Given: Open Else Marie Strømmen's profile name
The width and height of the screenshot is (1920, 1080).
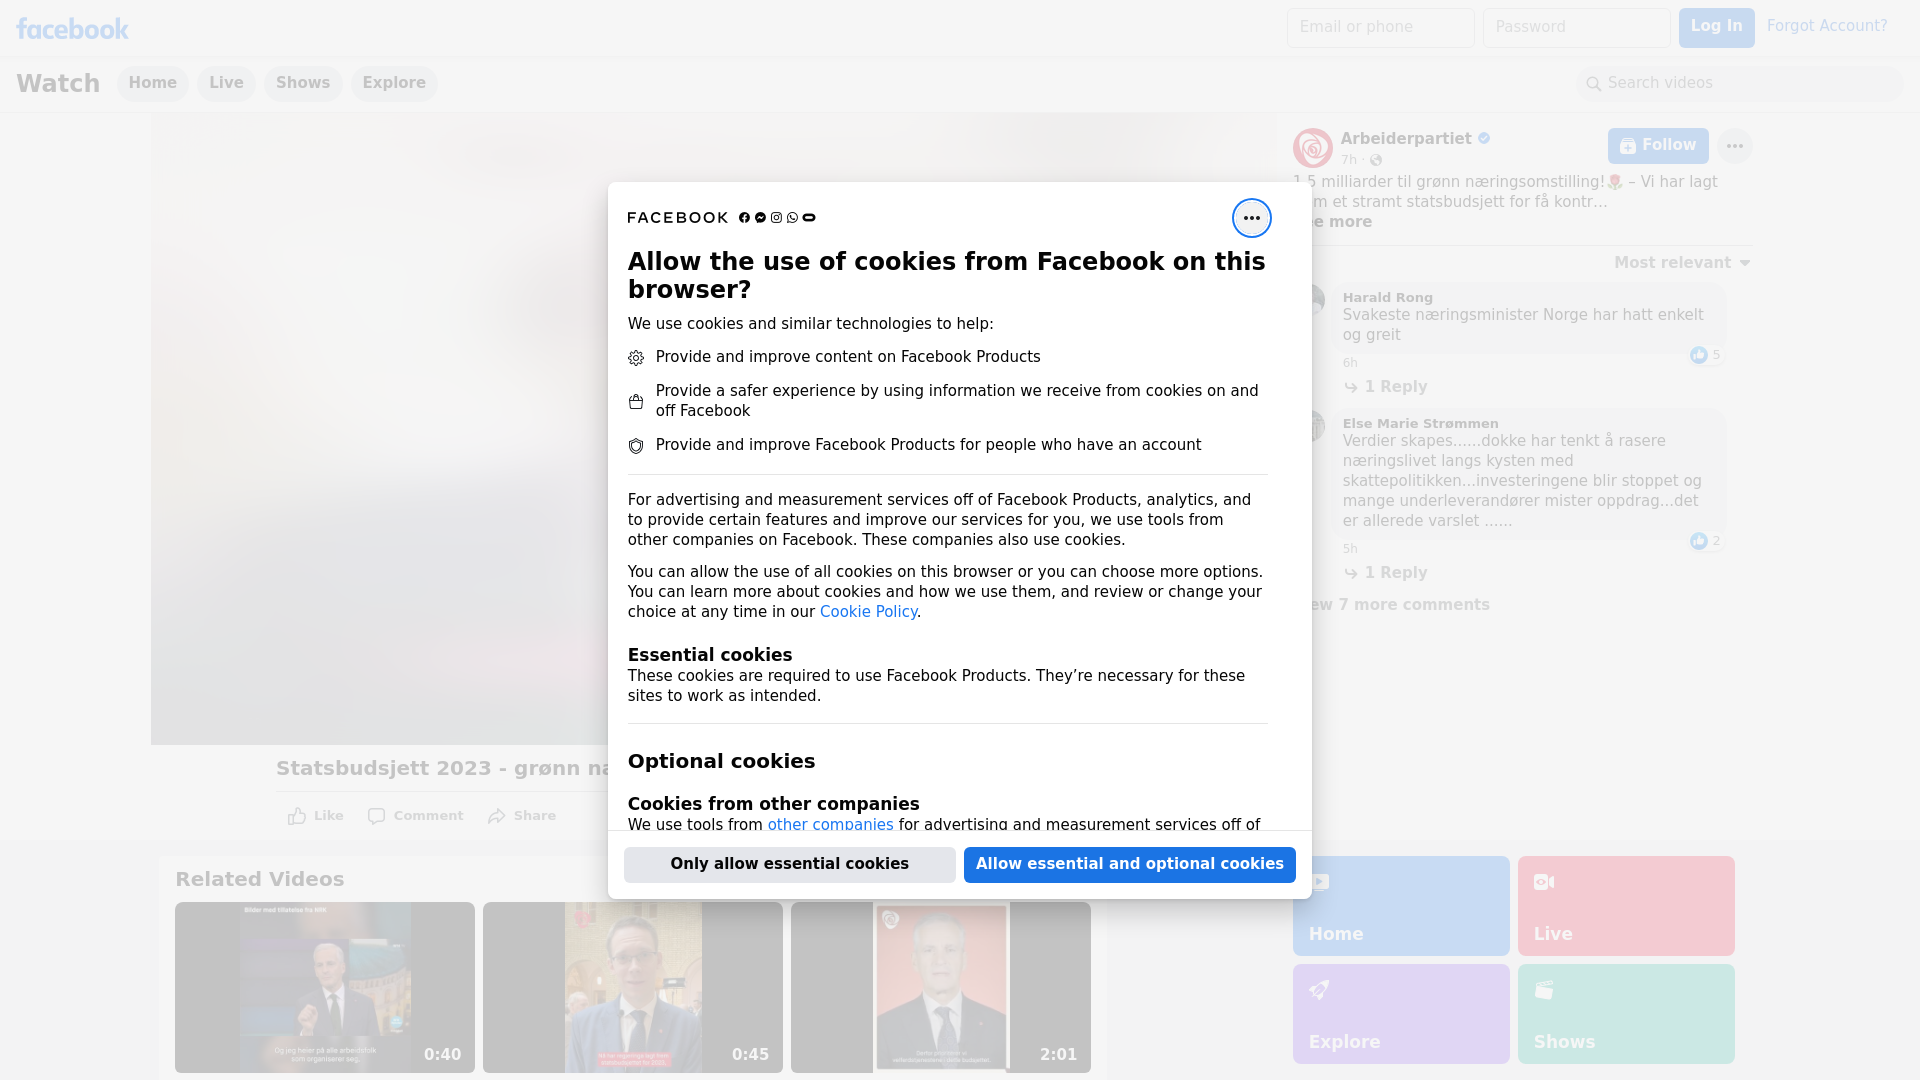Looking at the screenshot, I should (x=1420, y=423).
